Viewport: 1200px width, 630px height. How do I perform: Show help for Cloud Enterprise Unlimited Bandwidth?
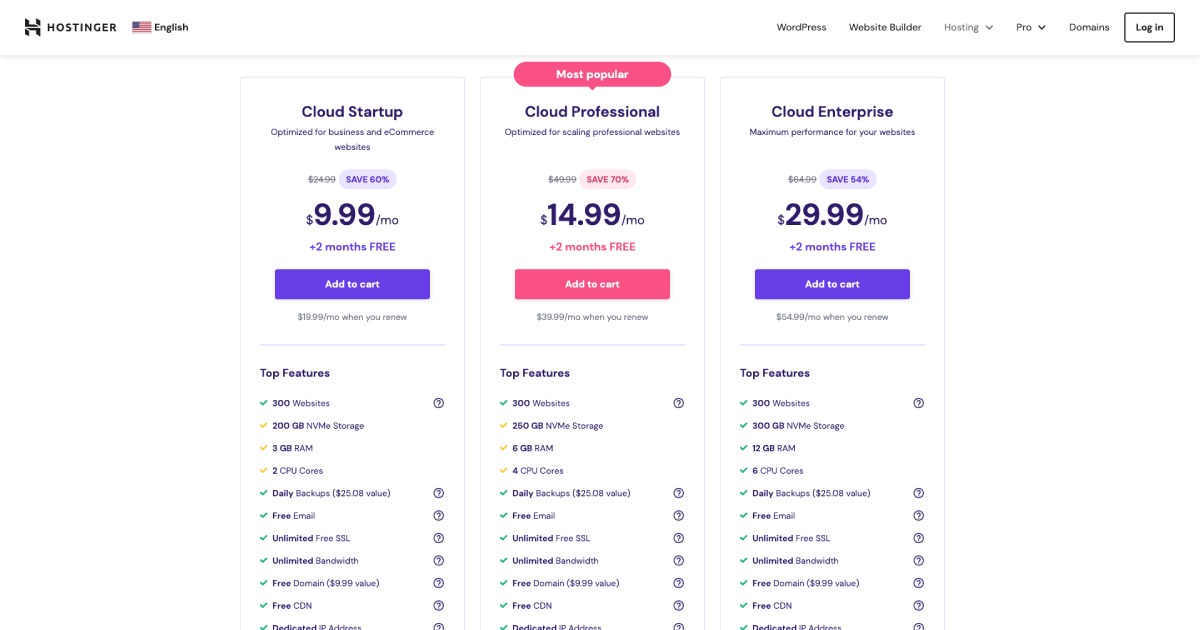click(918, 561)
